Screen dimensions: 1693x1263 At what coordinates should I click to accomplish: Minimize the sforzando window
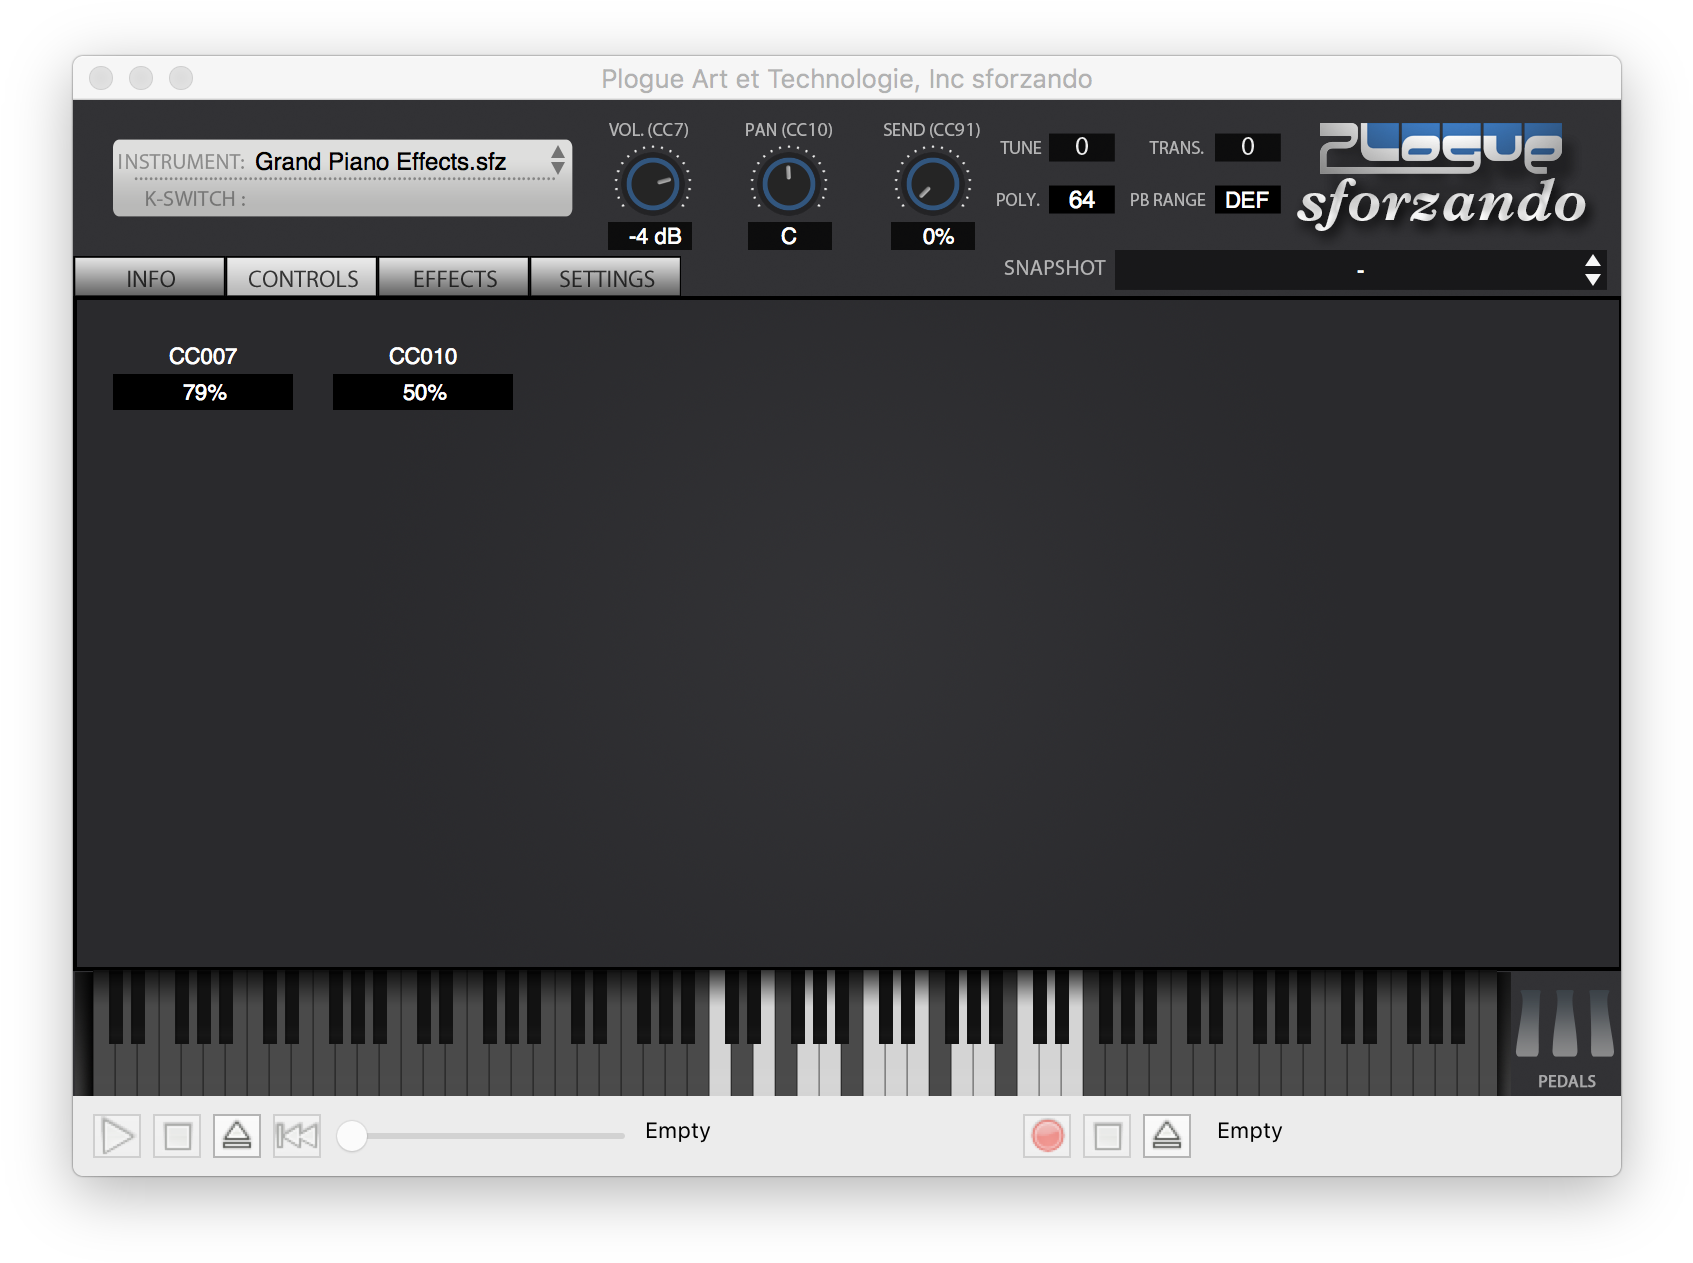point(141,78)
